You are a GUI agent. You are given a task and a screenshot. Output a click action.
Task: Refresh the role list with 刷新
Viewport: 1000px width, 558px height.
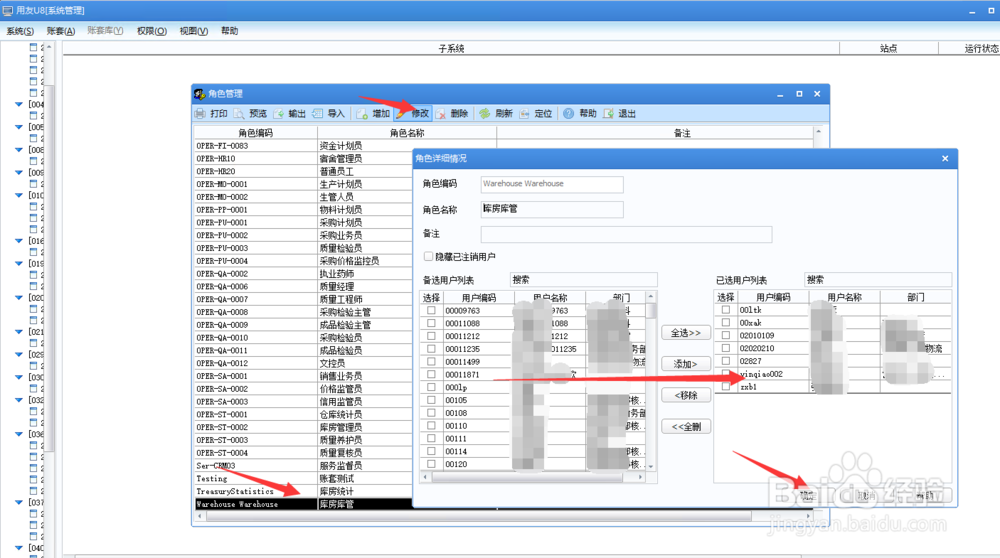point(485,114)
